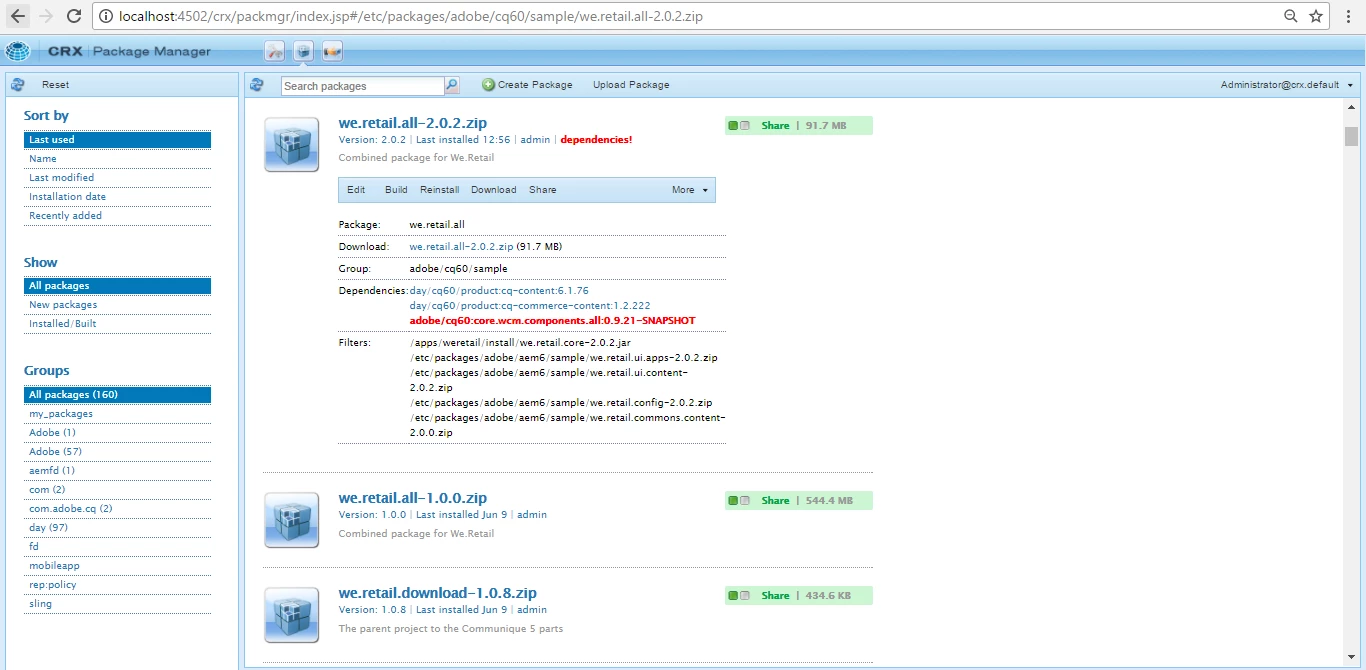The height and width of the screenshot is (670, 1366).
Task: Bookmark this page with the star icon
Action: (x=1316, y=16)
